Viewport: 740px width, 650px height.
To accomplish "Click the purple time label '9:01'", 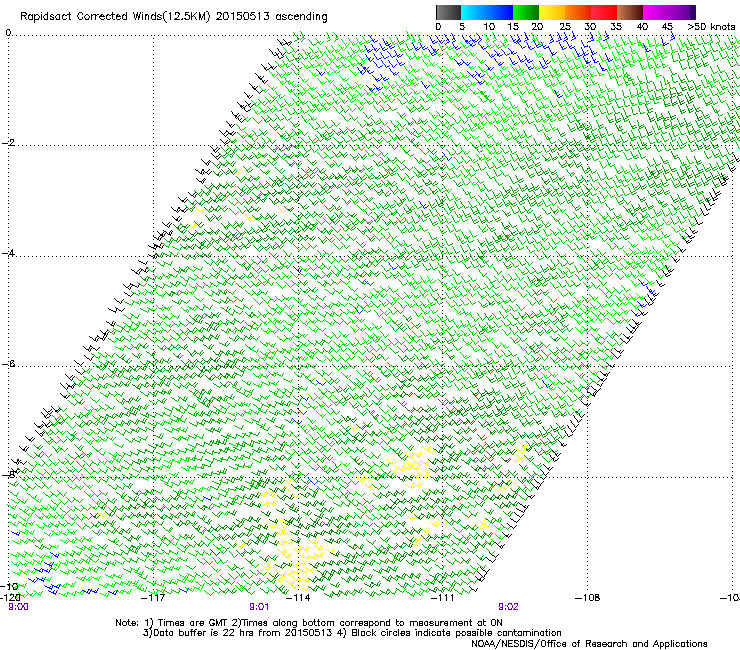I will [259, 607].
